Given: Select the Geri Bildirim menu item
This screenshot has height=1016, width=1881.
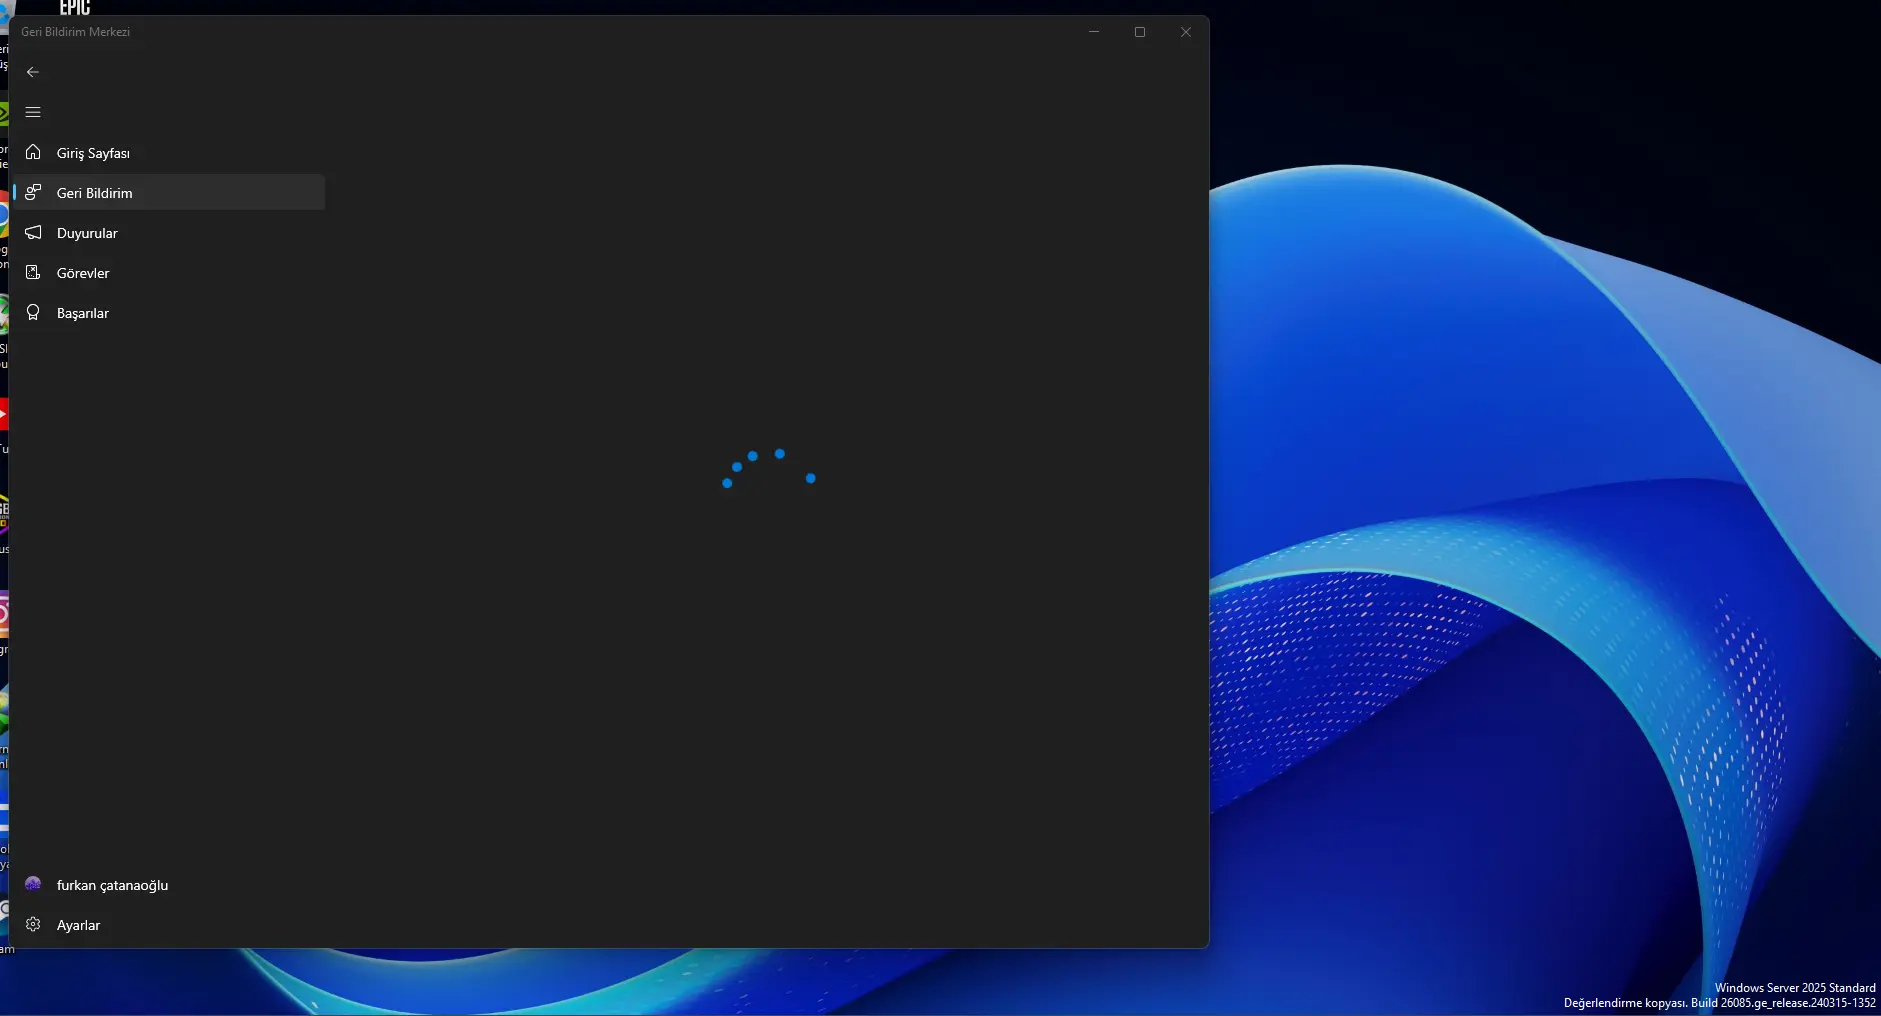Looking at the screenshot, I should point(169,192).
